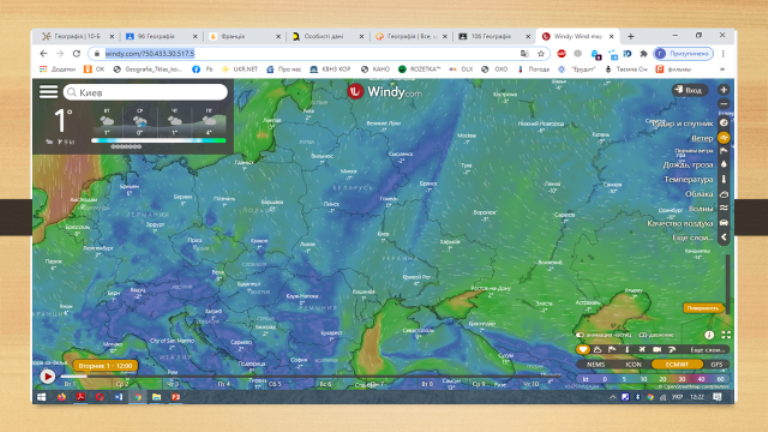
Task: Select the Волны waves layer icon
Action: [724, 208]
